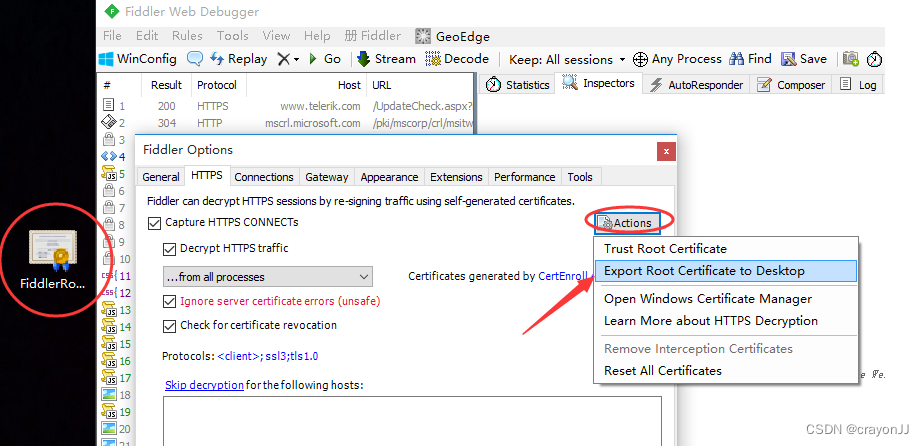Click the comment speech bubble icon
924x446 pixels.
click(x=195, y=59)
